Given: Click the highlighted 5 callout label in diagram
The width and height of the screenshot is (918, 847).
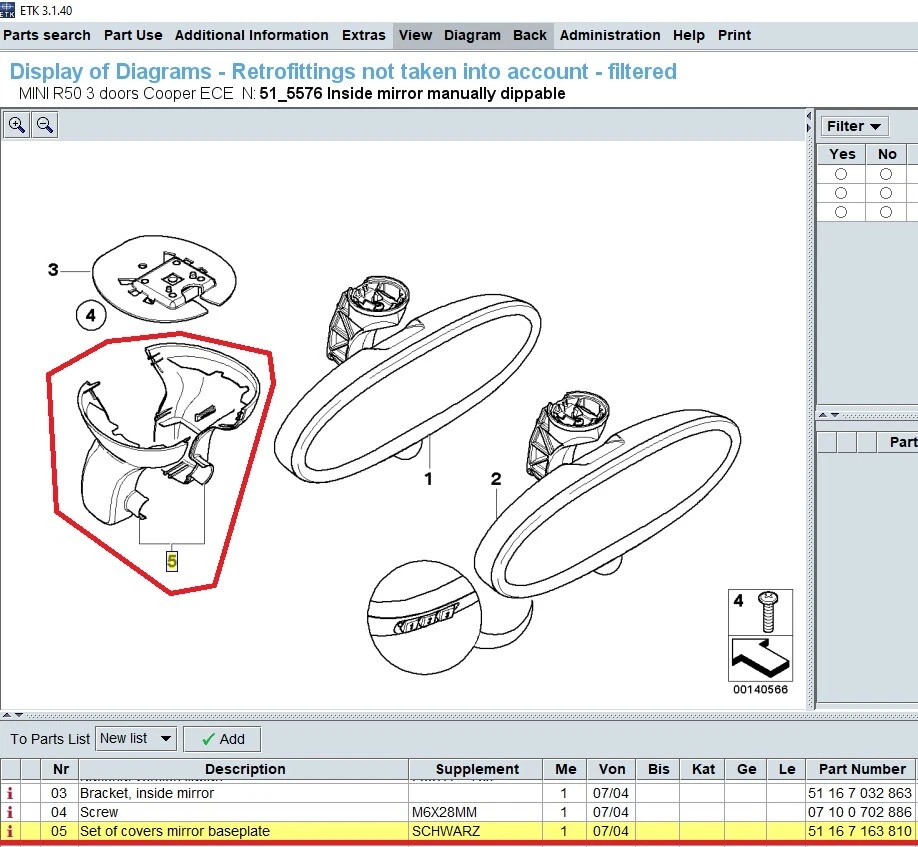Looking at the screenshot, I should click(x=172, y=562).
